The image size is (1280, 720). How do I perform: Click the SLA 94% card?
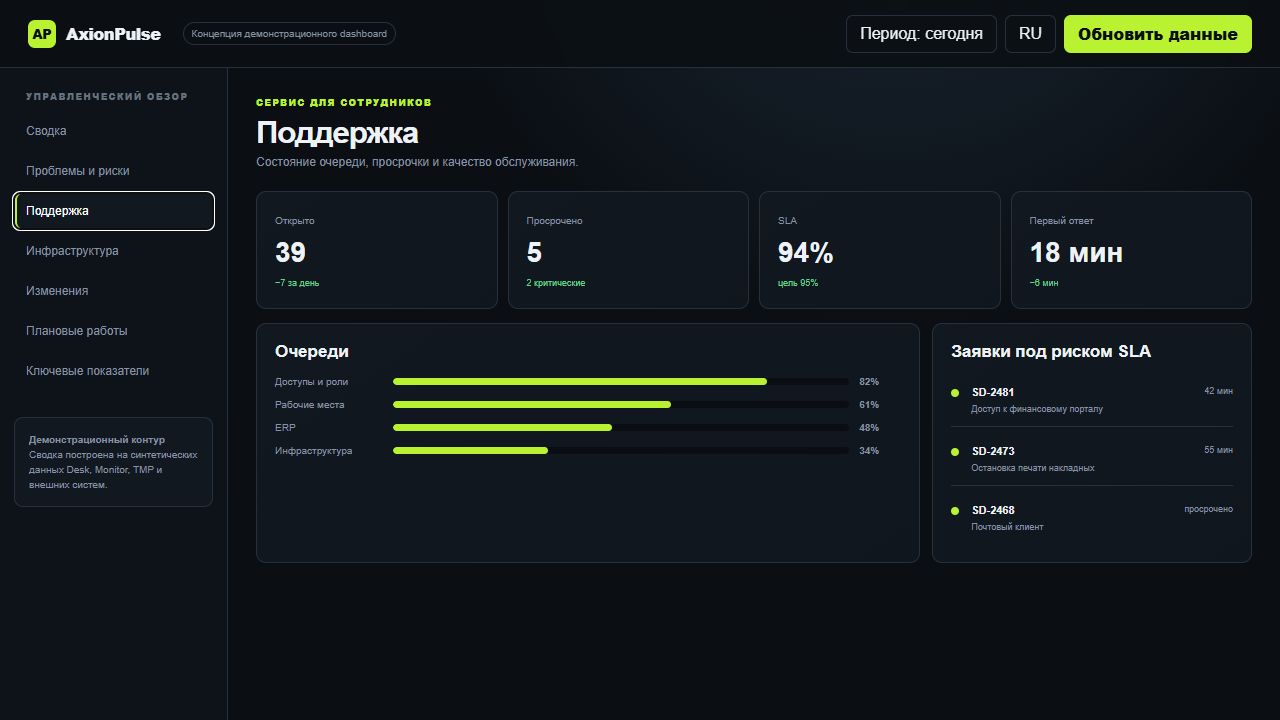tap(880, 250)
